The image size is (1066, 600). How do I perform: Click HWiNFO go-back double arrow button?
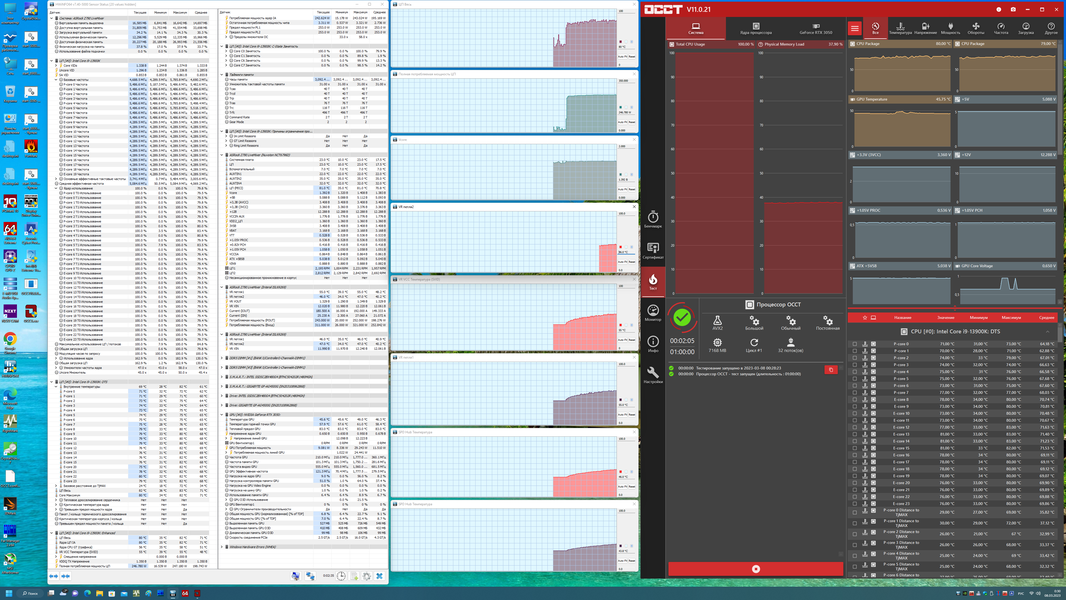(x=54, y=576)
